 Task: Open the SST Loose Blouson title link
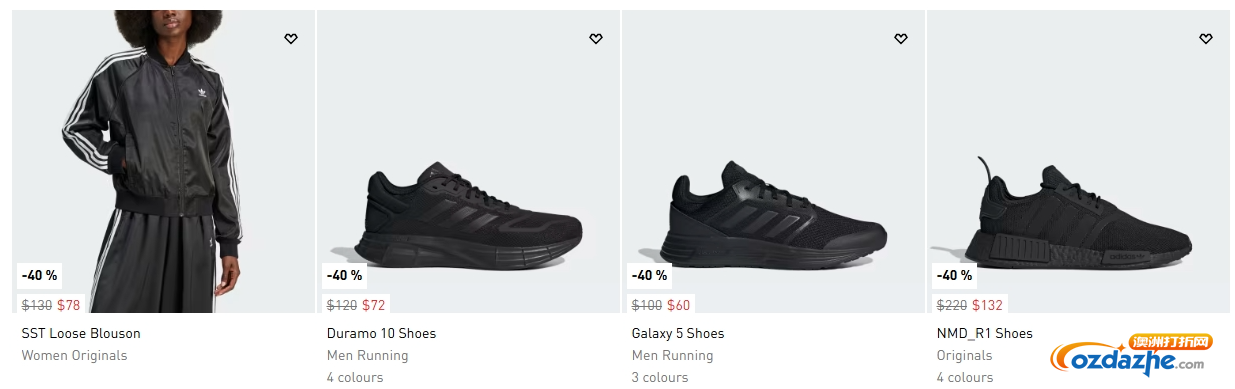[81, 333]
